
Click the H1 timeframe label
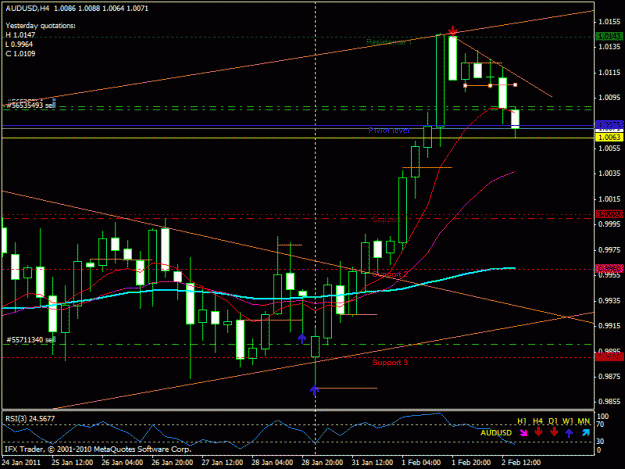coord(522,421)
